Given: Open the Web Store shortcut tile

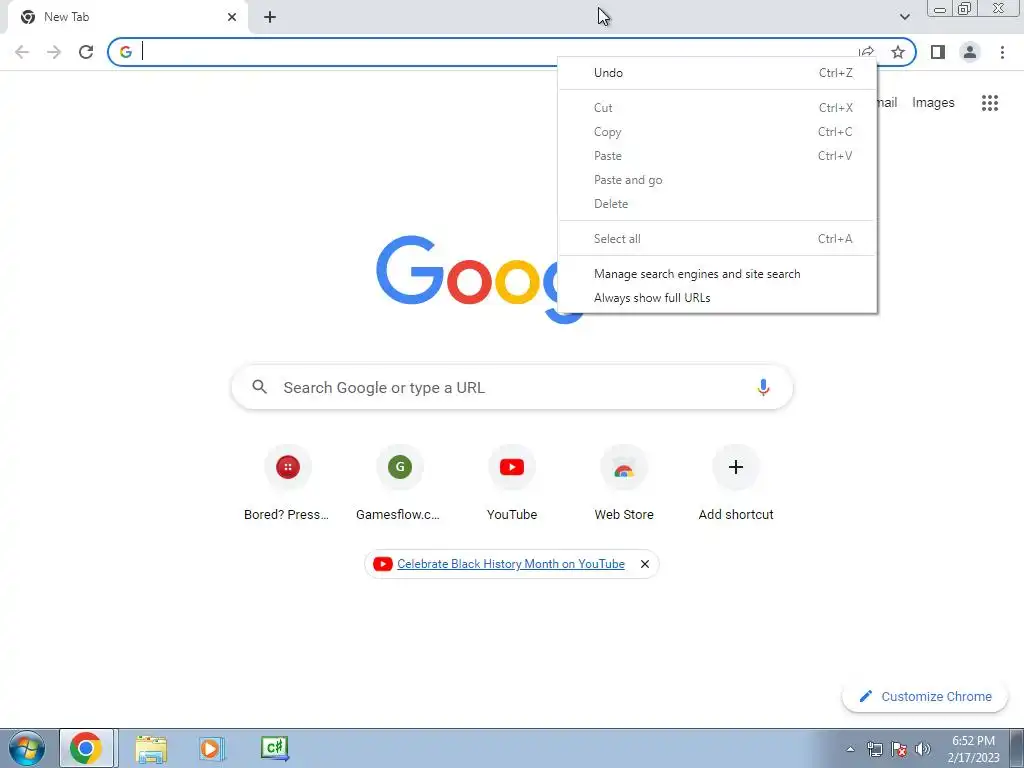Looking at the screenshot, I should [x=624, y=484].
